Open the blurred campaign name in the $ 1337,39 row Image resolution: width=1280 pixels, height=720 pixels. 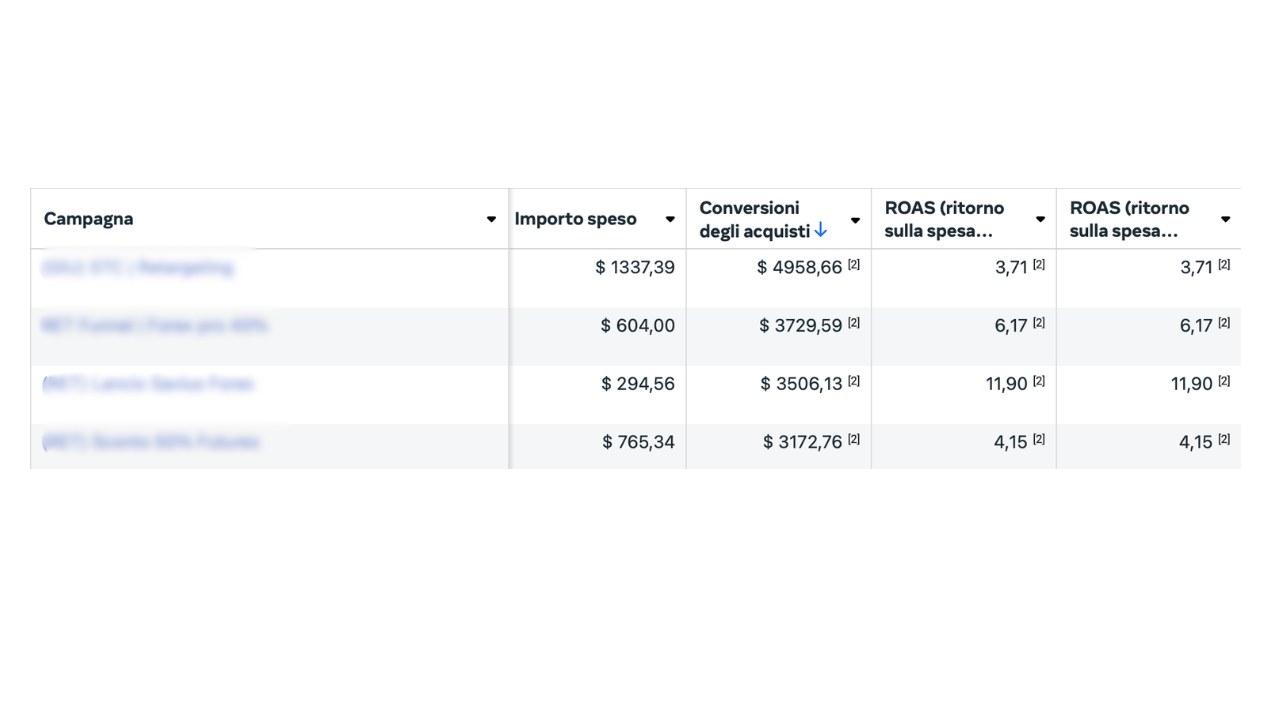click(x=138, y=268)
